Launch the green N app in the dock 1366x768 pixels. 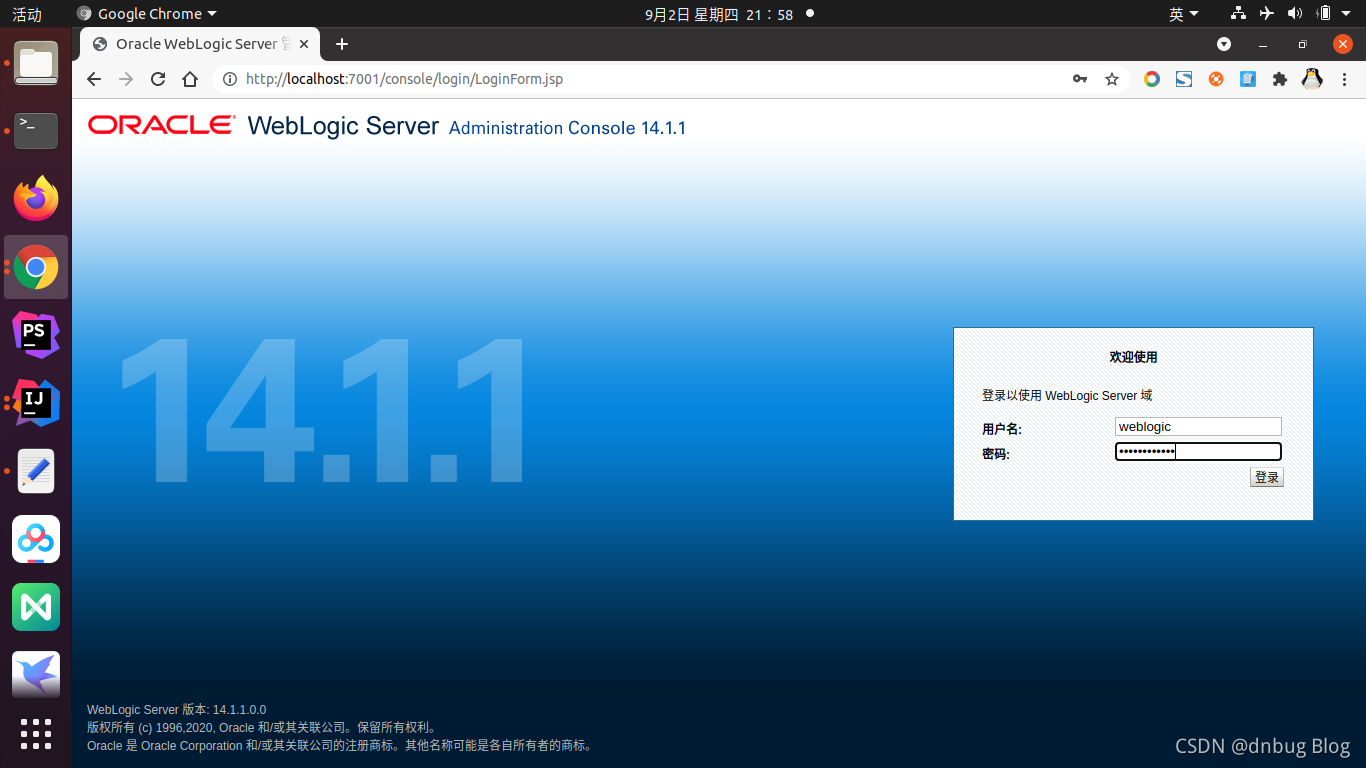(x=36, y=607)
